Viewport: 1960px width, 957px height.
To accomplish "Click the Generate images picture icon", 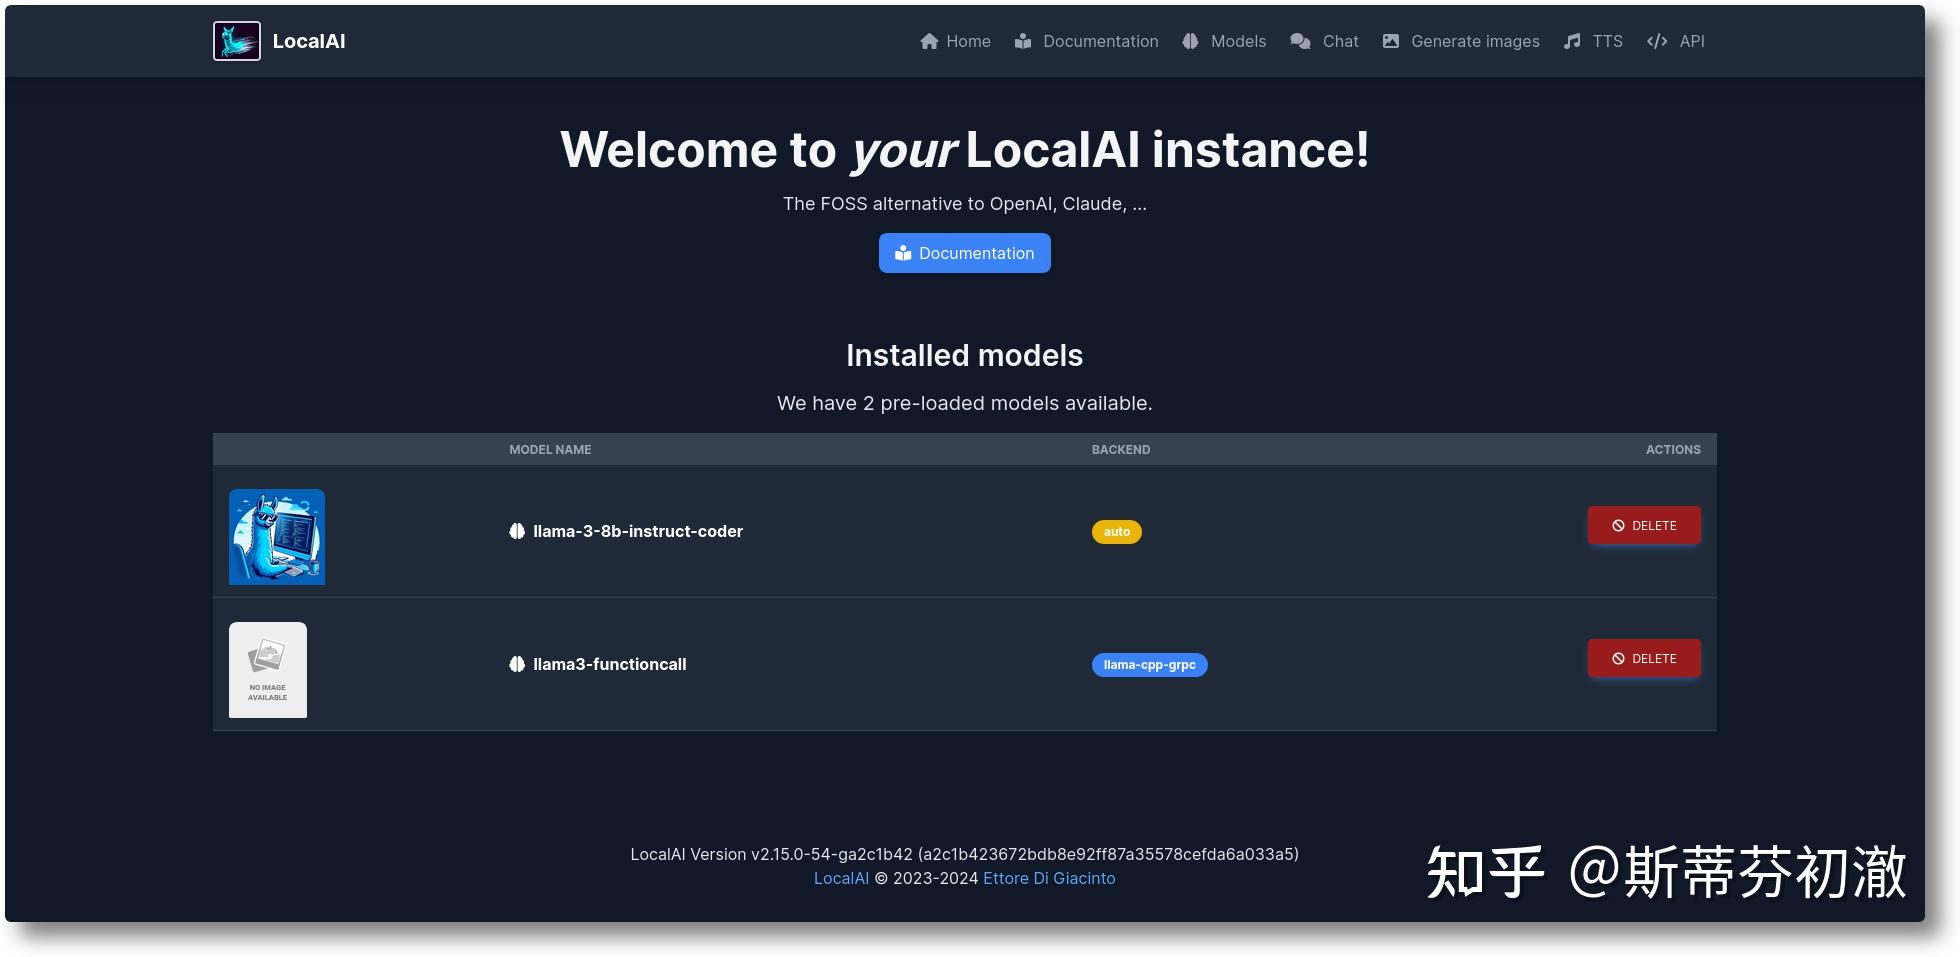I will pyautogui.click(x=1390, y=41).
